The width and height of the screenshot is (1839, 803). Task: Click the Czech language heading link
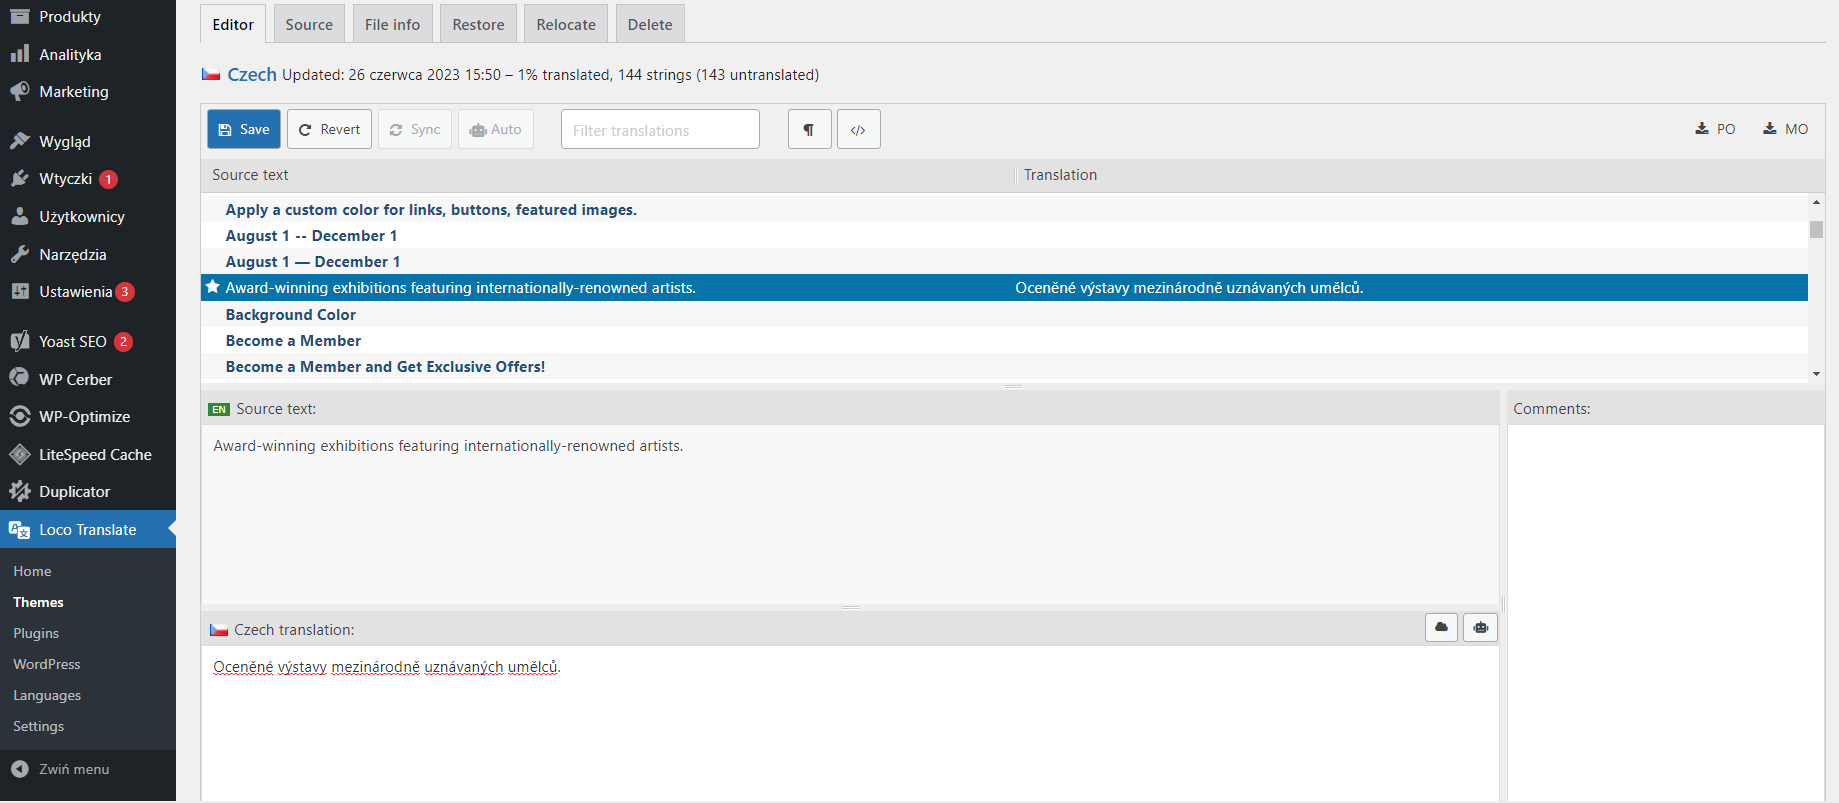tap(252, 74)
